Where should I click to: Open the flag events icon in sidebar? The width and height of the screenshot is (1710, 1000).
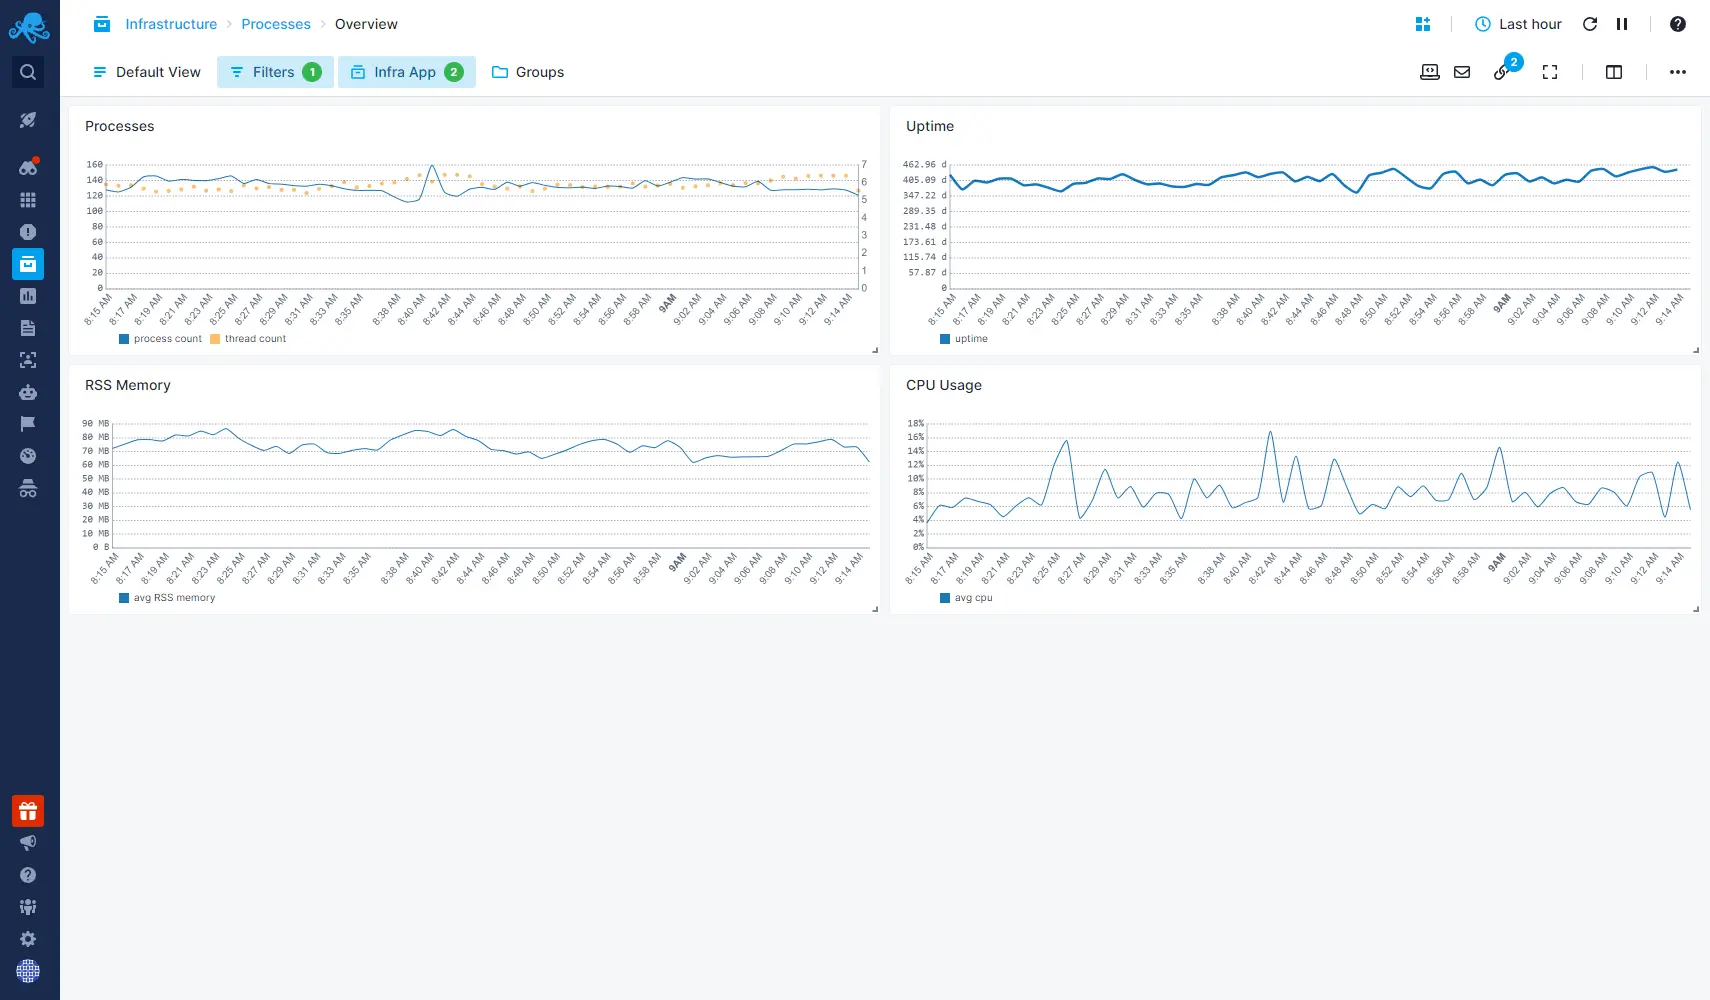[28, 424]
